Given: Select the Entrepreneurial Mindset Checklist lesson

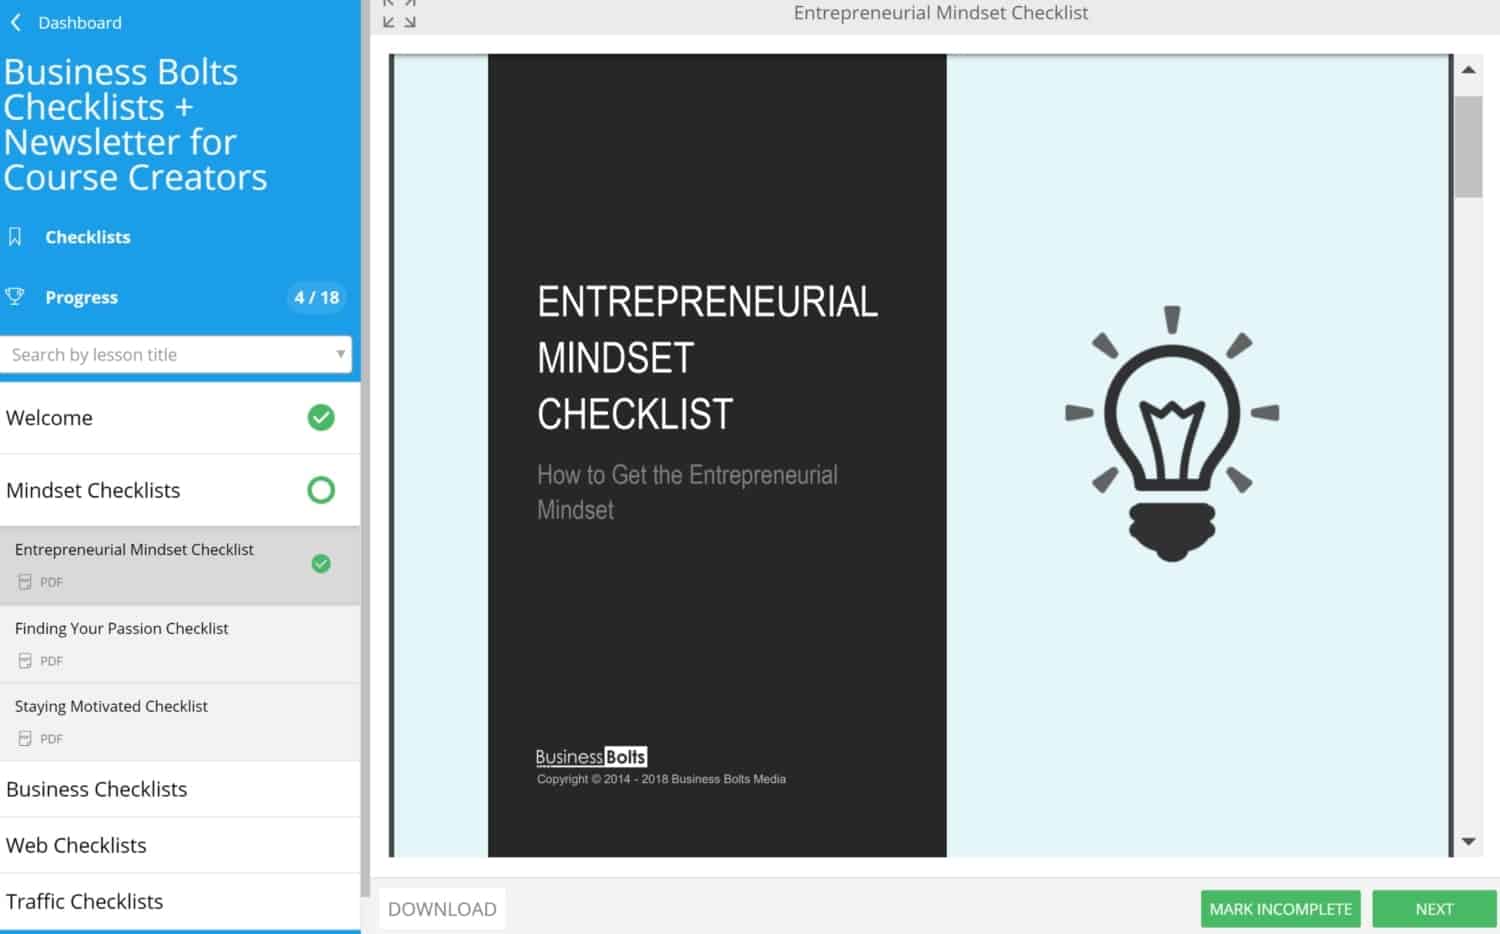Looking at the screenshot, I should (180, 565).
